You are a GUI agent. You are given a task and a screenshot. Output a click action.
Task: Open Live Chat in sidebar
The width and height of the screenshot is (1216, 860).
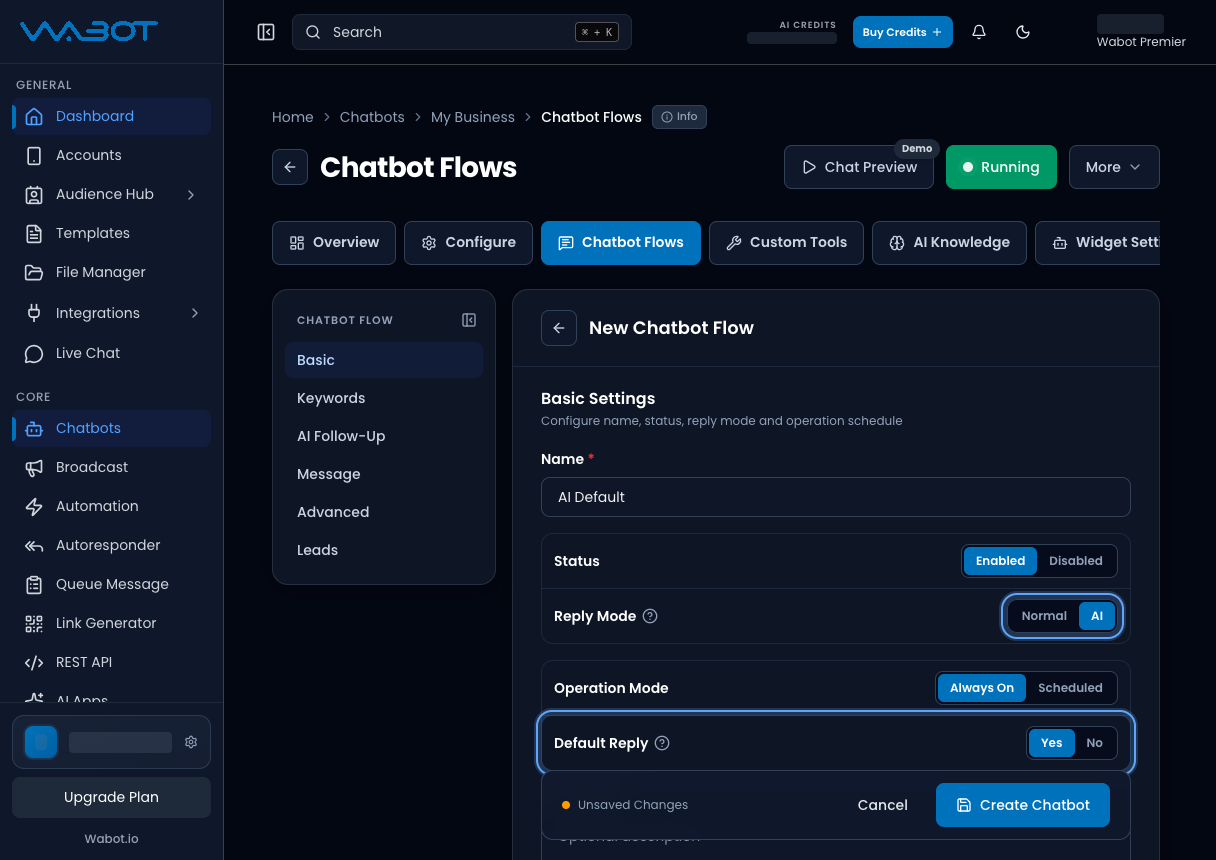click(111, 353)
